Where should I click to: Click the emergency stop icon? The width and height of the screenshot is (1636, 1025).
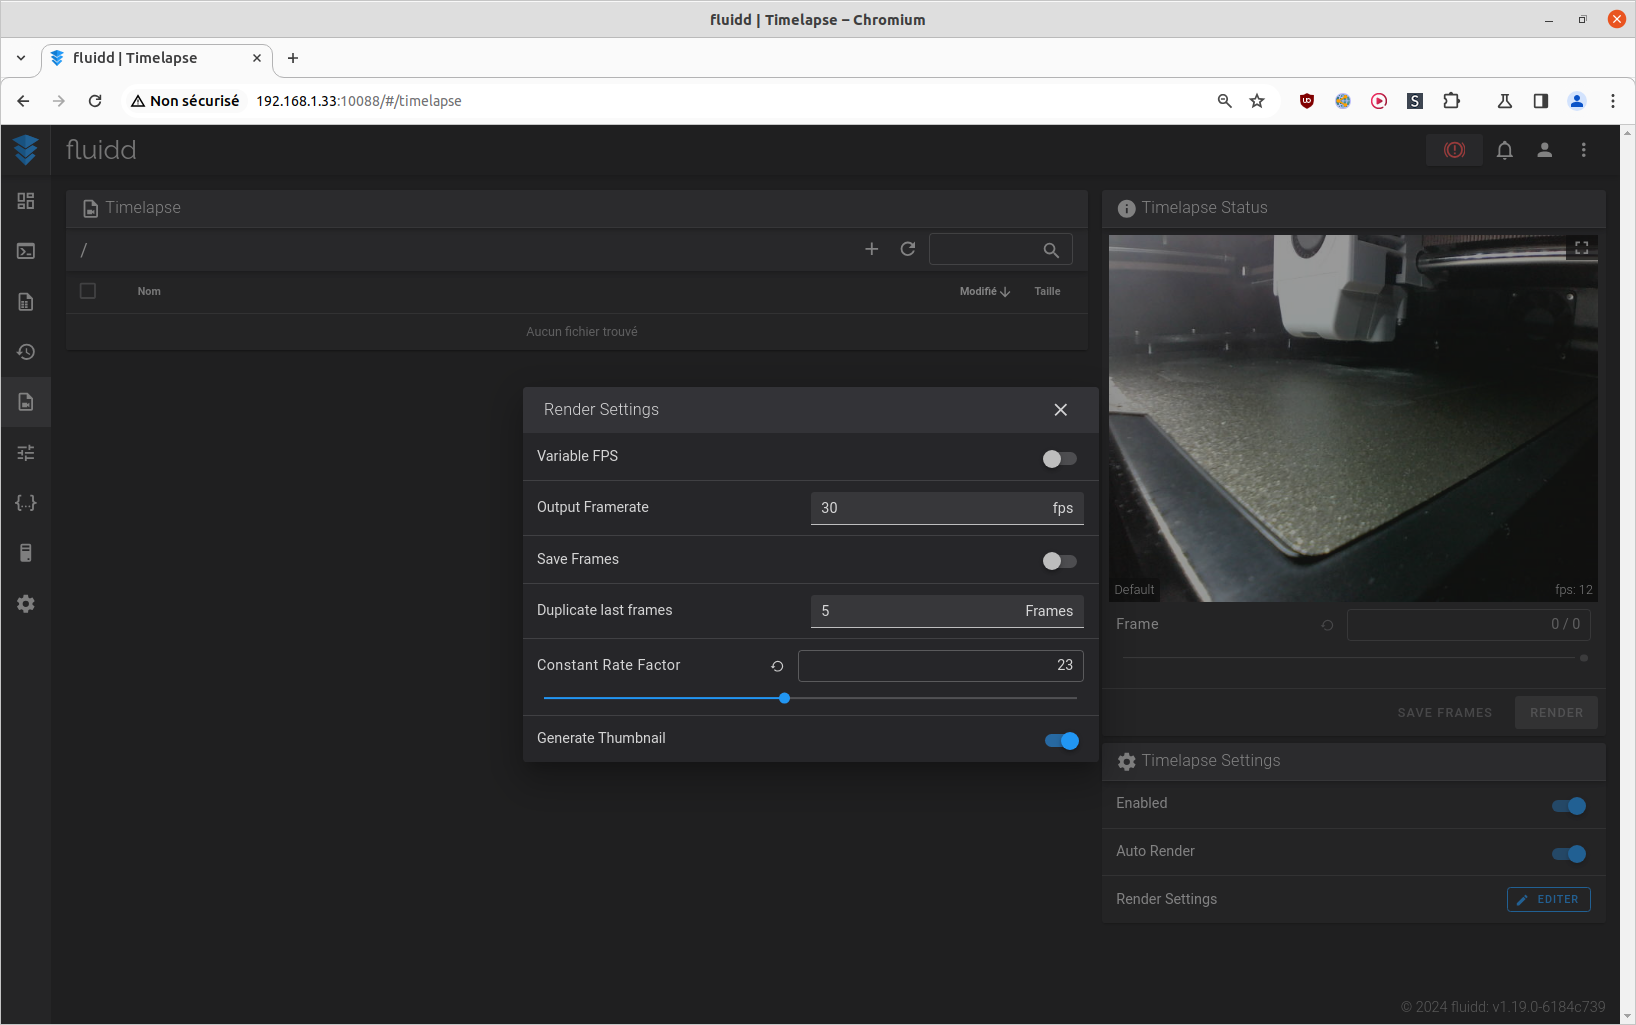[1454, 150]
